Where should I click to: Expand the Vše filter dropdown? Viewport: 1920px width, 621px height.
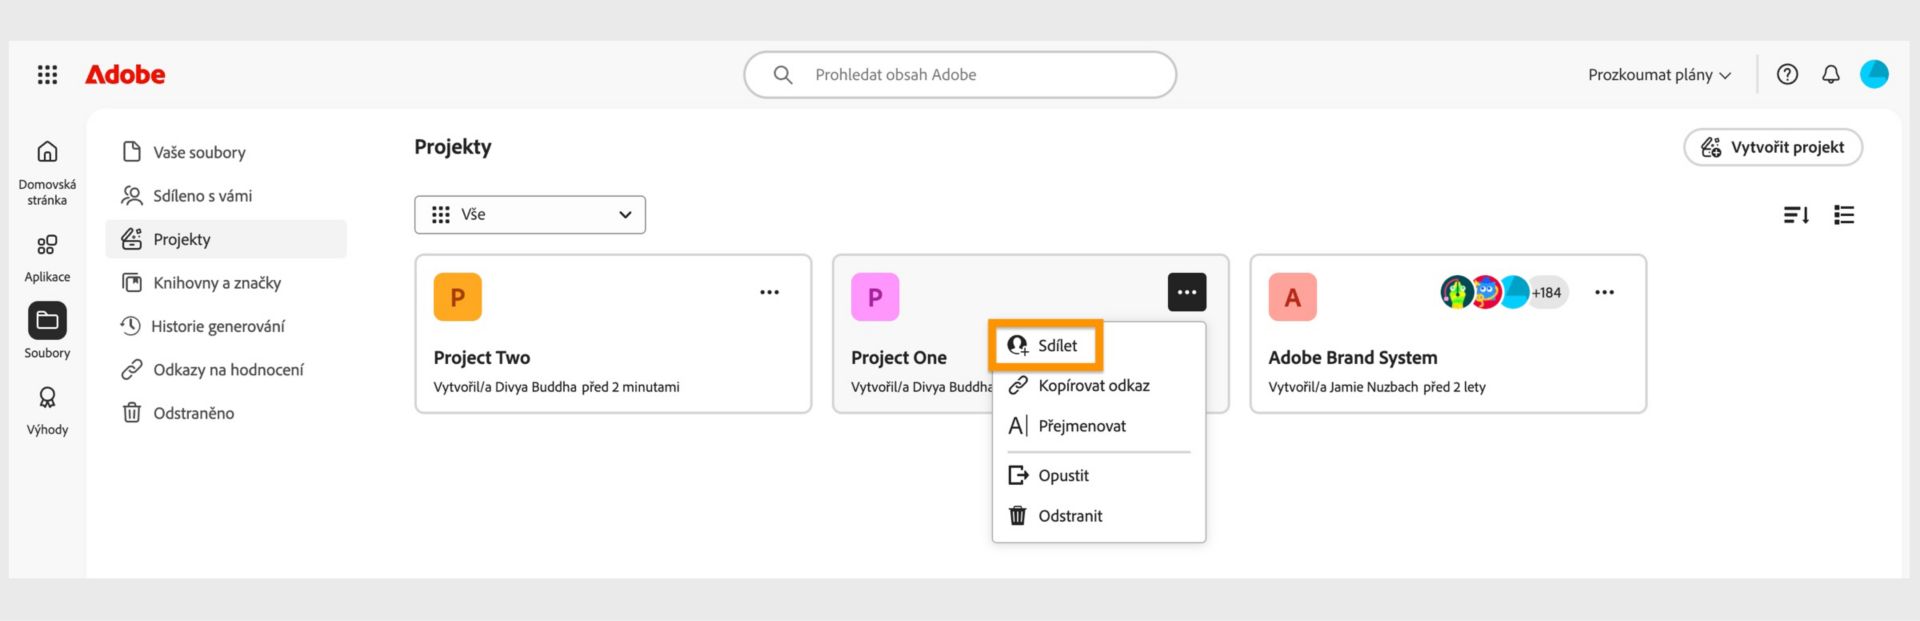coord(530,215)
